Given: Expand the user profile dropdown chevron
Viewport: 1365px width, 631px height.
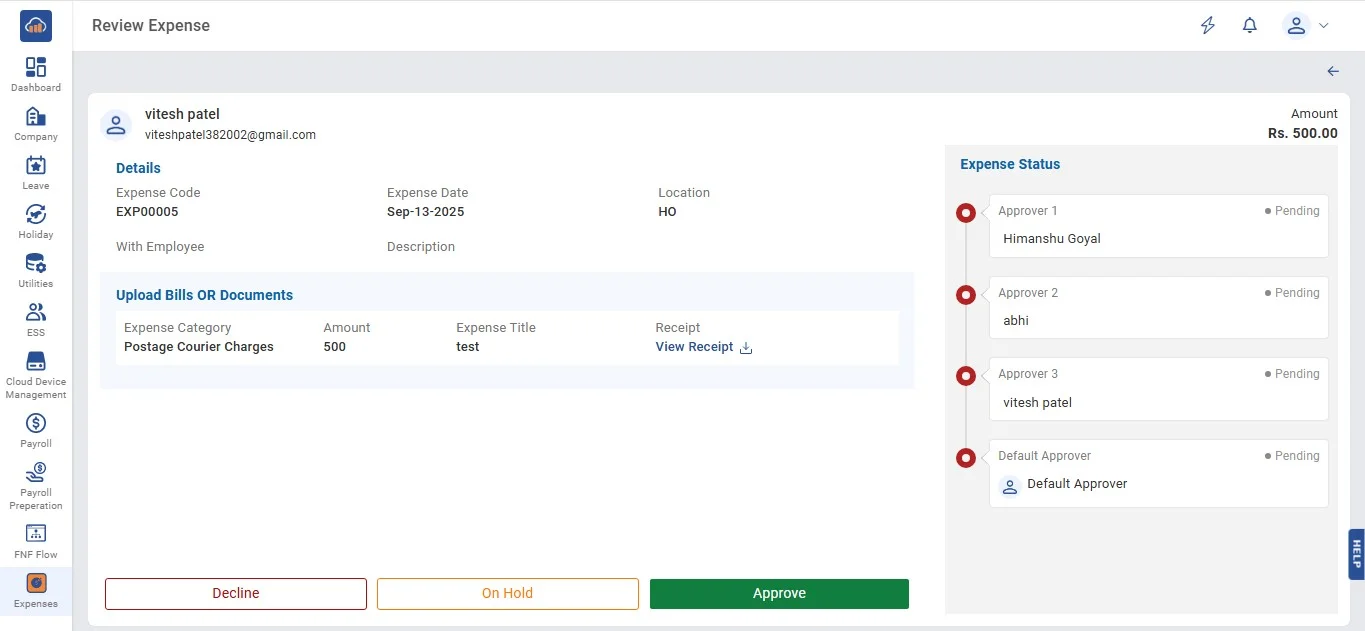Looking at the screenshot, I should 1324,26.
